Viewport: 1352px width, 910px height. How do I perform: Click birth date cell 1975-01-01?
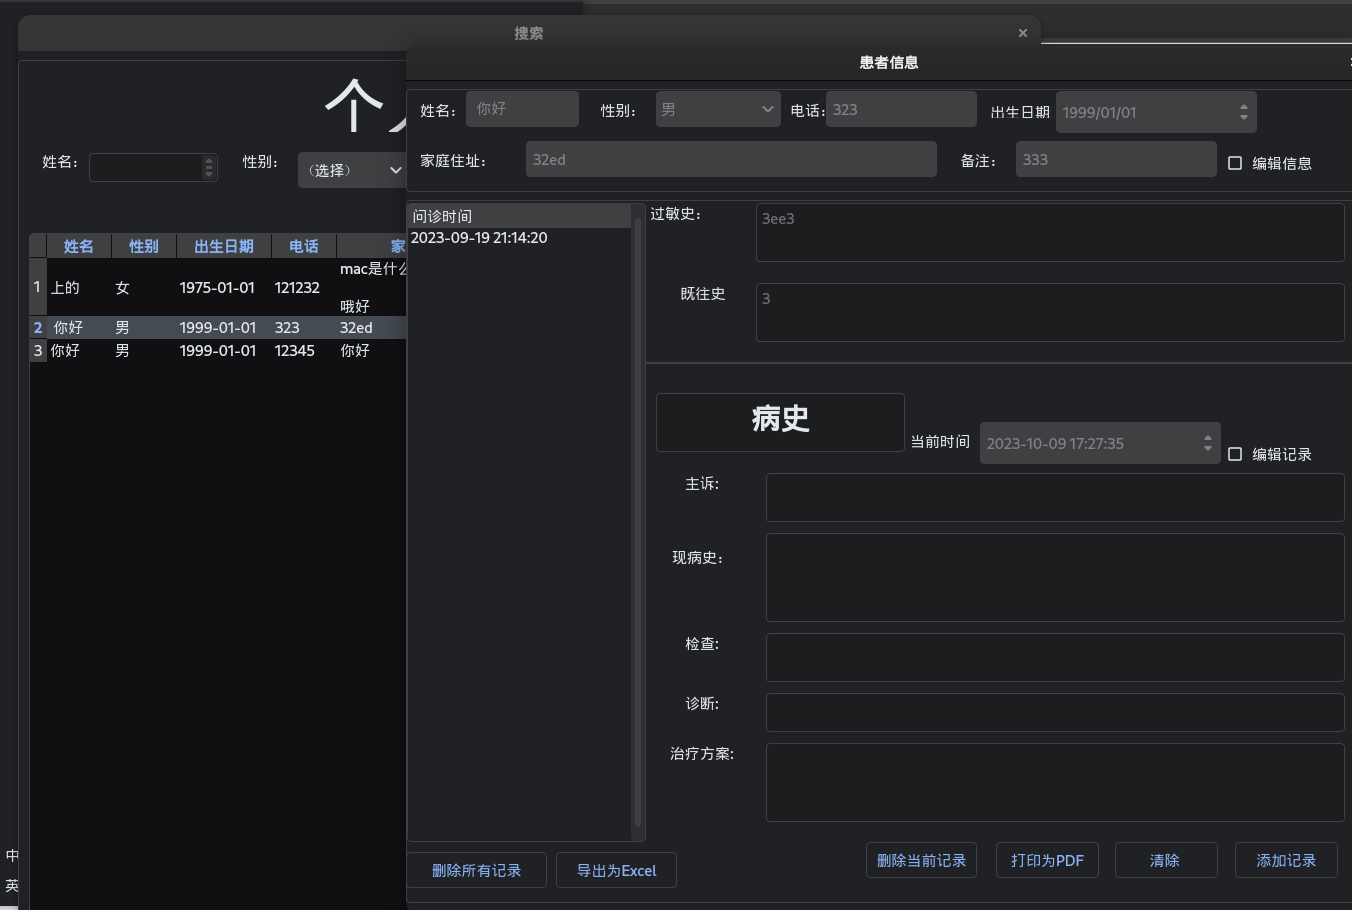pos(224,288)
